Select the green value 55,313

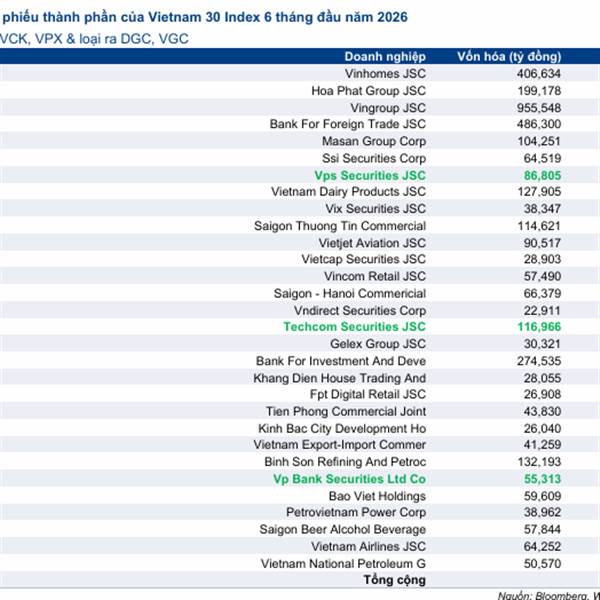pos(542,479)
